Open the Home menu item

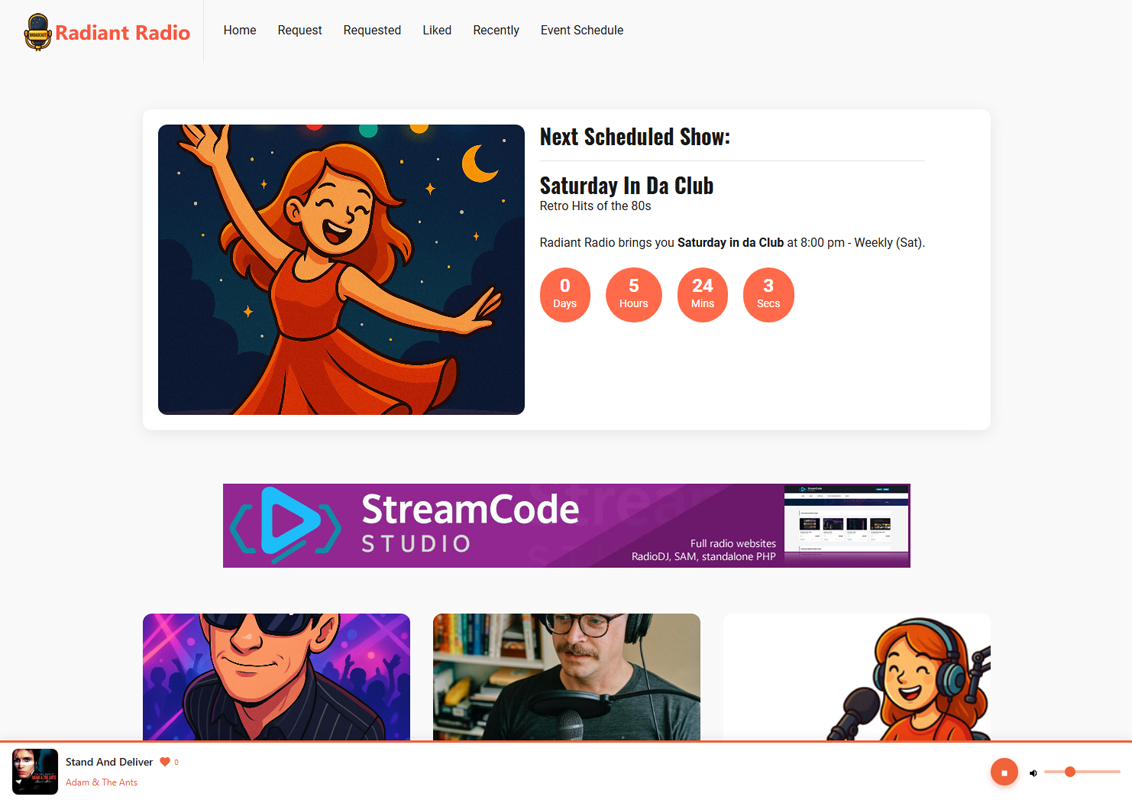pos(239,31)
